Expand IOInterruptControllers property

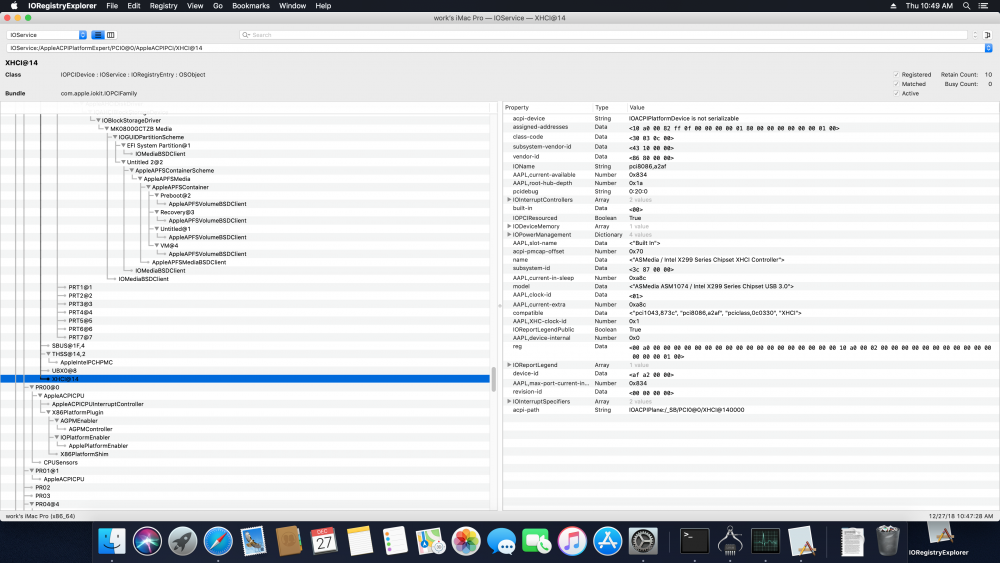(x=509, y=200)
